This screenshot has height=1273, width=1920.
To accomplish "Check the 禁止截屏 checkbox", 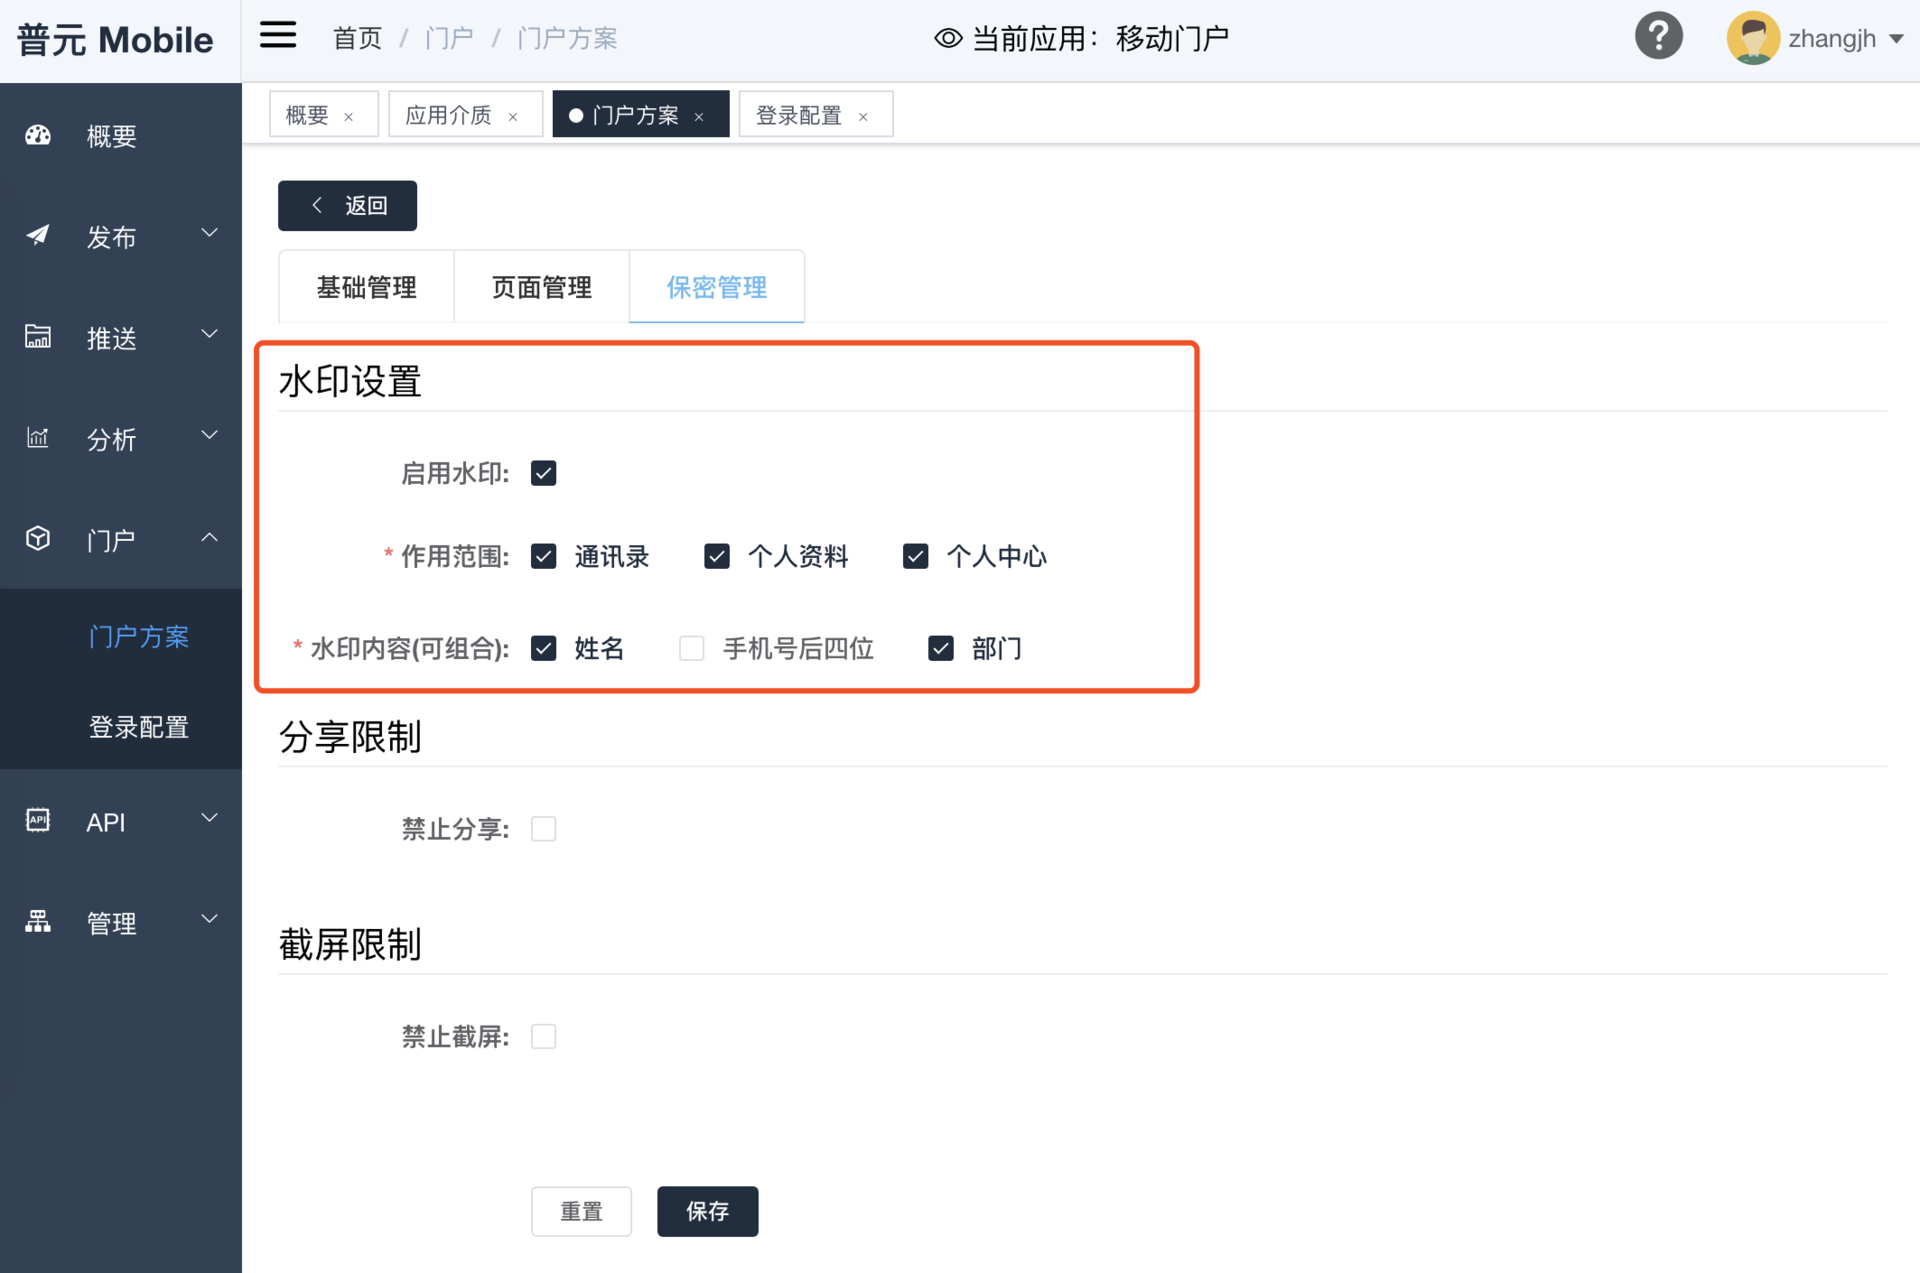I will 543,1036.
